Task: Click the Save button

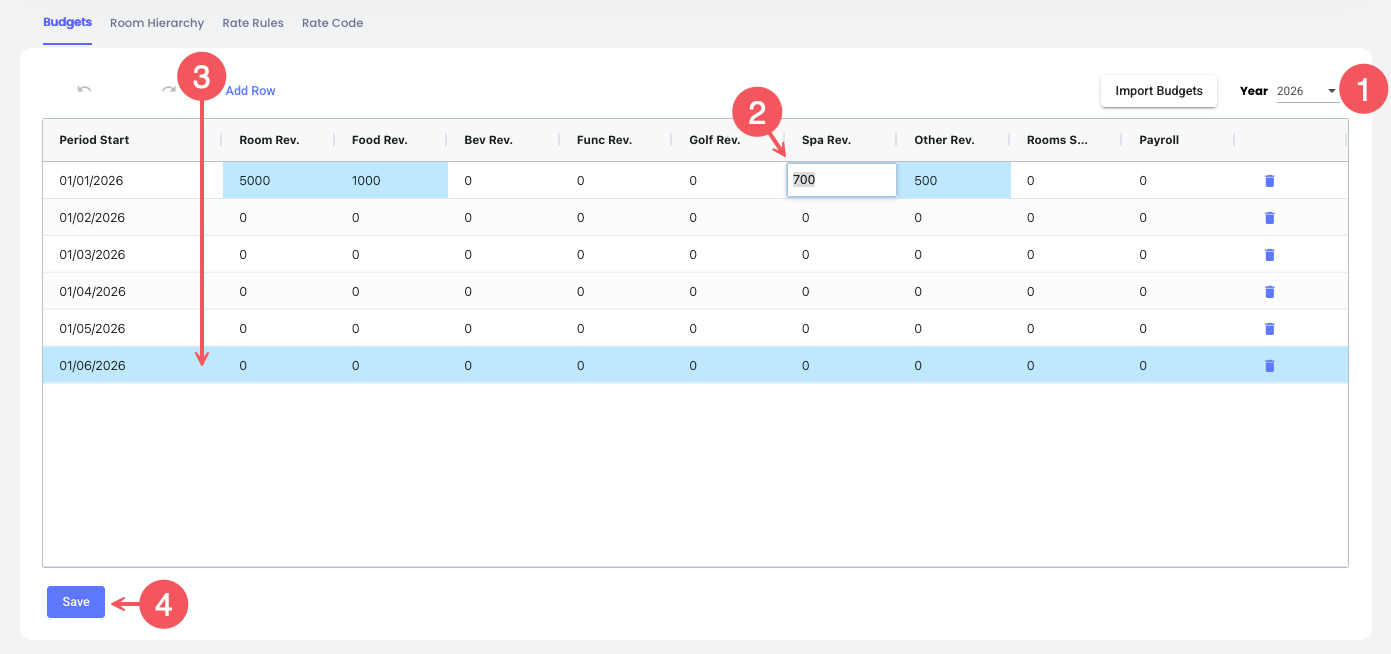Action: (76, 602)
